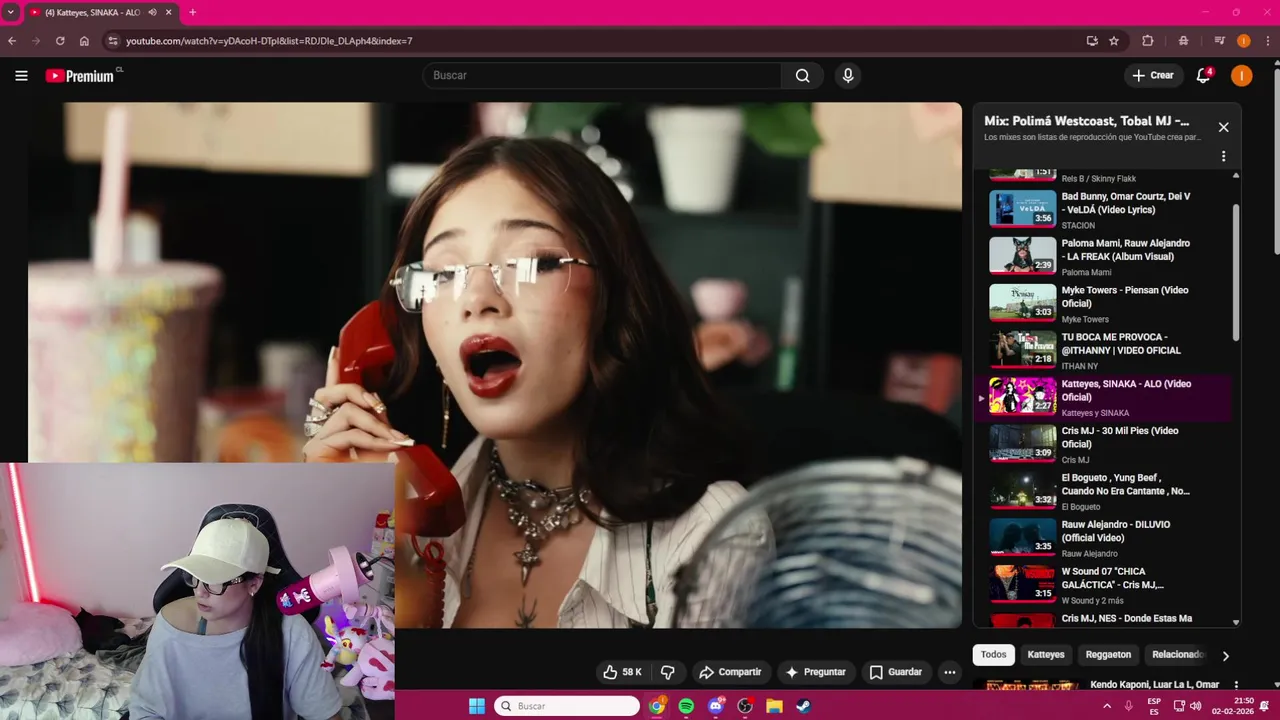Open a new browser tab

point(192,12)
